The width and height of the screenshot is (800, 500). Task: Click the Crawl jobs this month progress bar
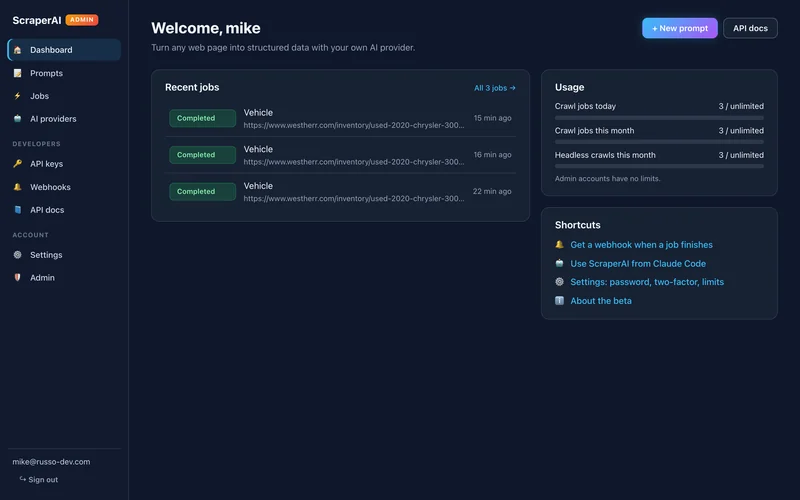coord(659,142)
